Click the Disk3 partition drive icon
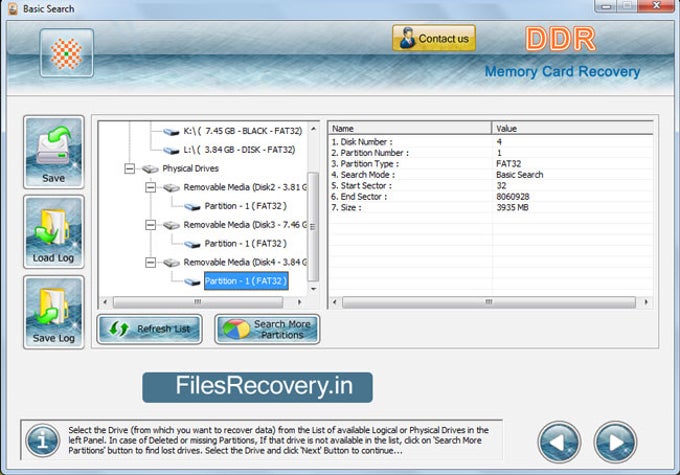680x475 pixels. (x=192, y=244)
